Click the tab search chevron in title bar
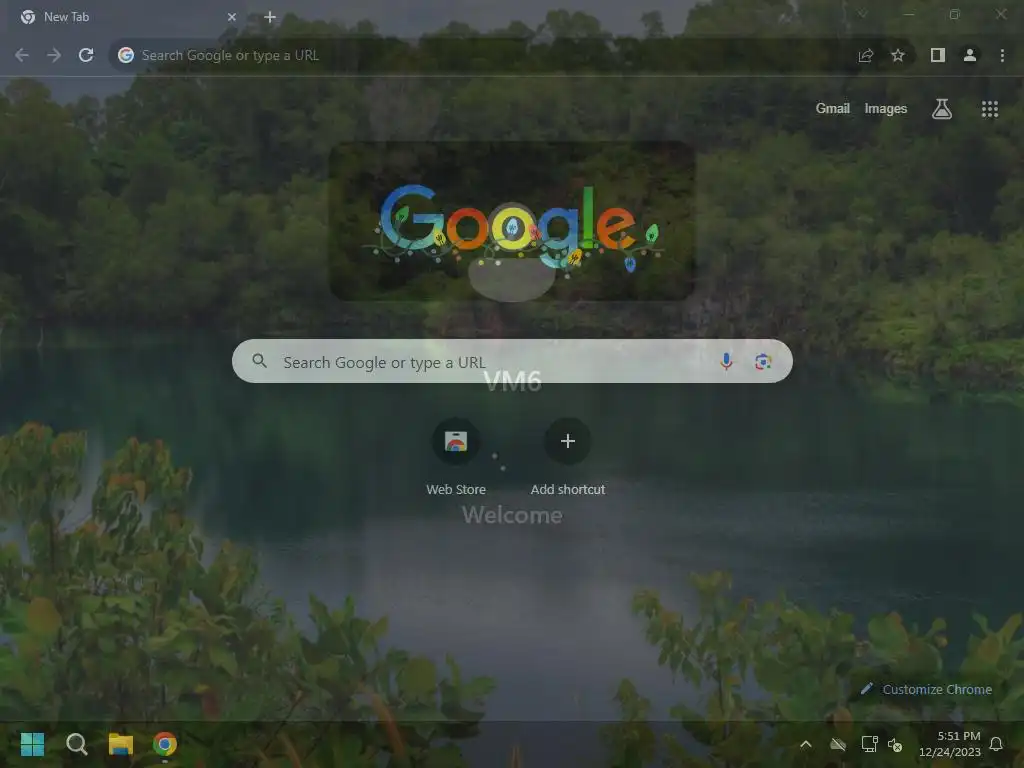 (863, 14)
